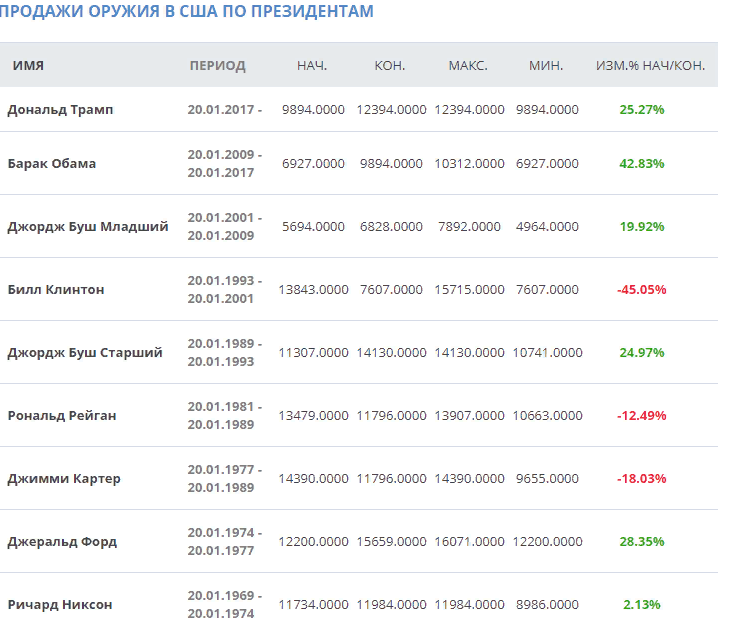The width and height of the screenshot is (730, 625).
Task: Click the -45.05% change value
Action: tap(641, 289)
